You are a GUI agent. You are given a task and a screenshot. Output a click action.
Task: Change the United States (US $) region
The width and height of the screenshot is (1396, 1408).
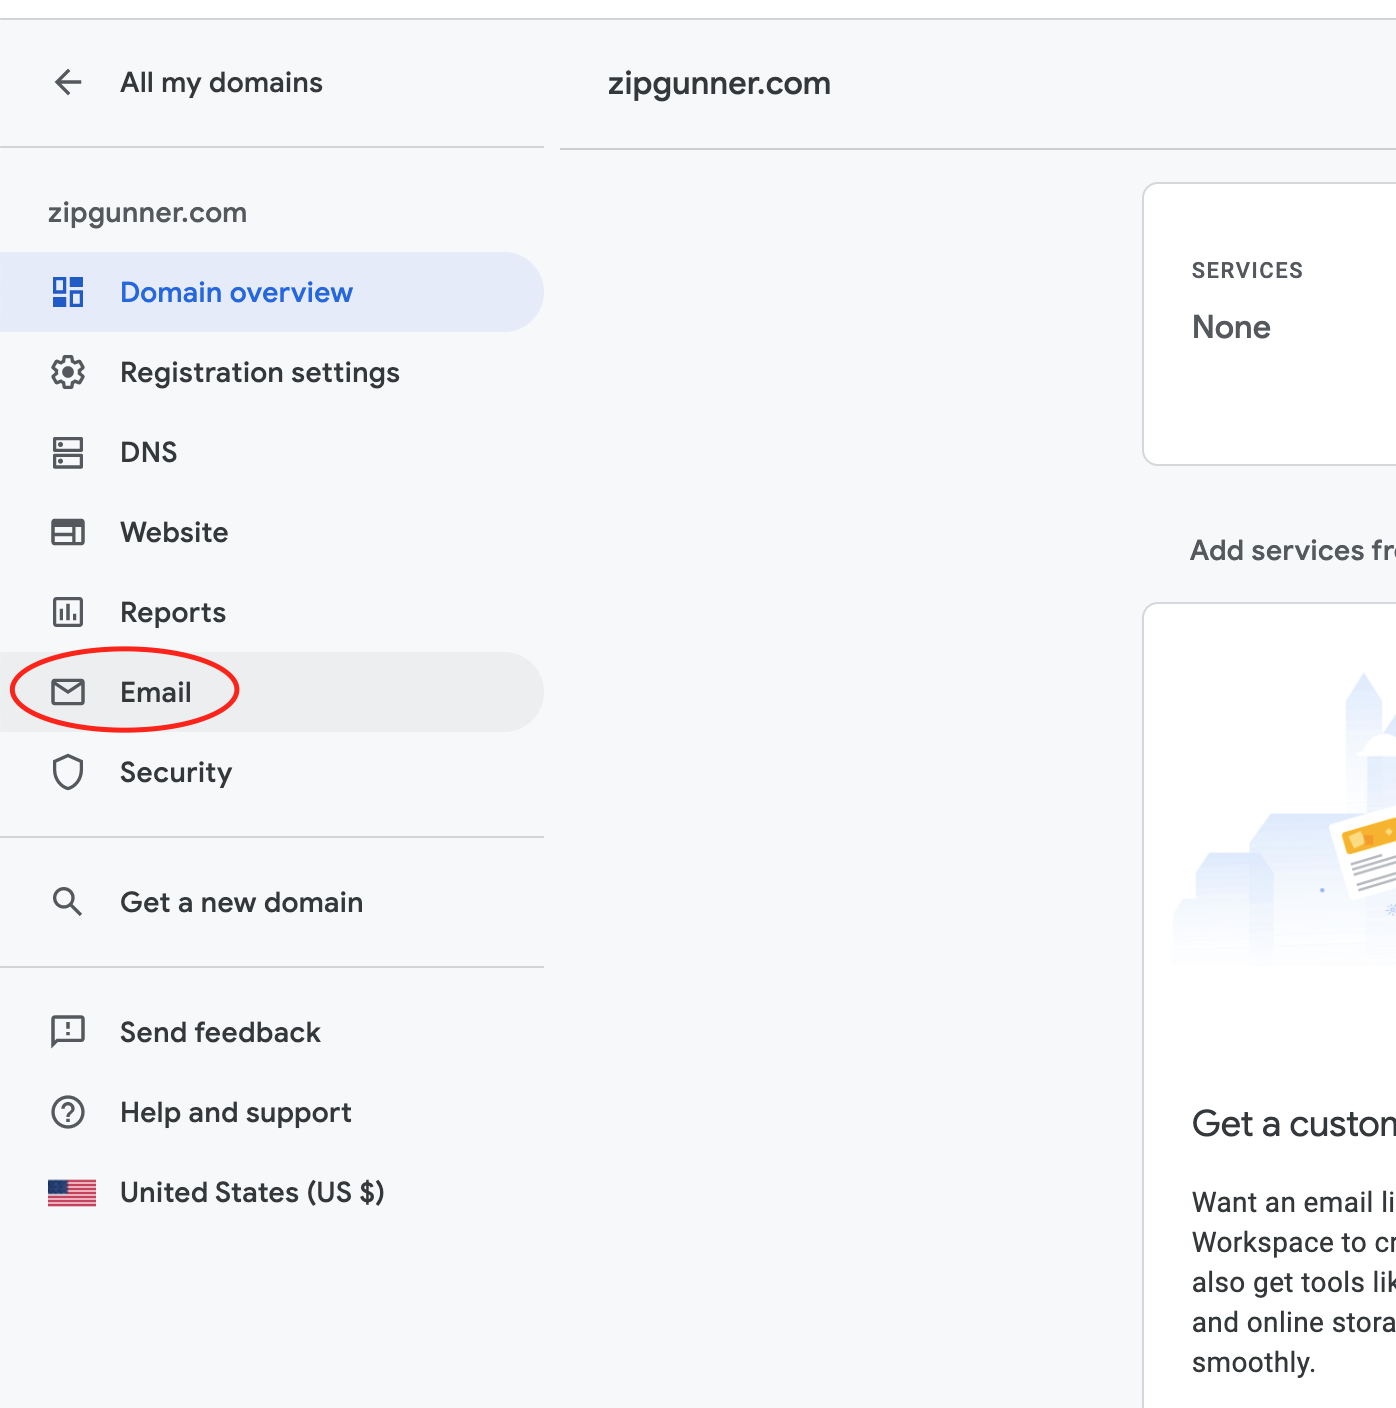(x=252, y=1192)
